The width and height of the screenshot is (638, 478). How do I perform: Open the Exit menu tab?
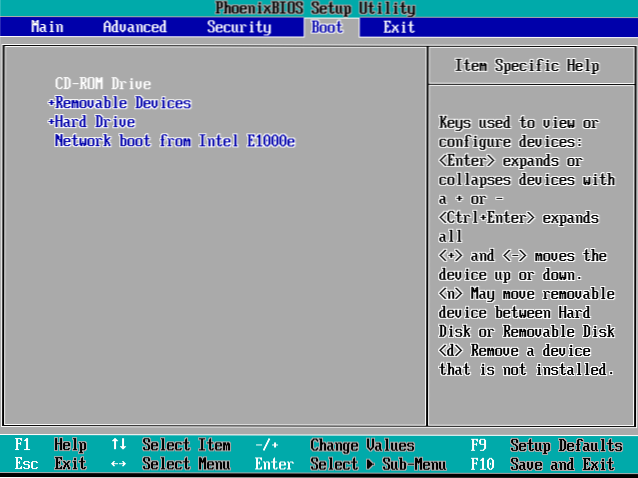tap(399, 27)
